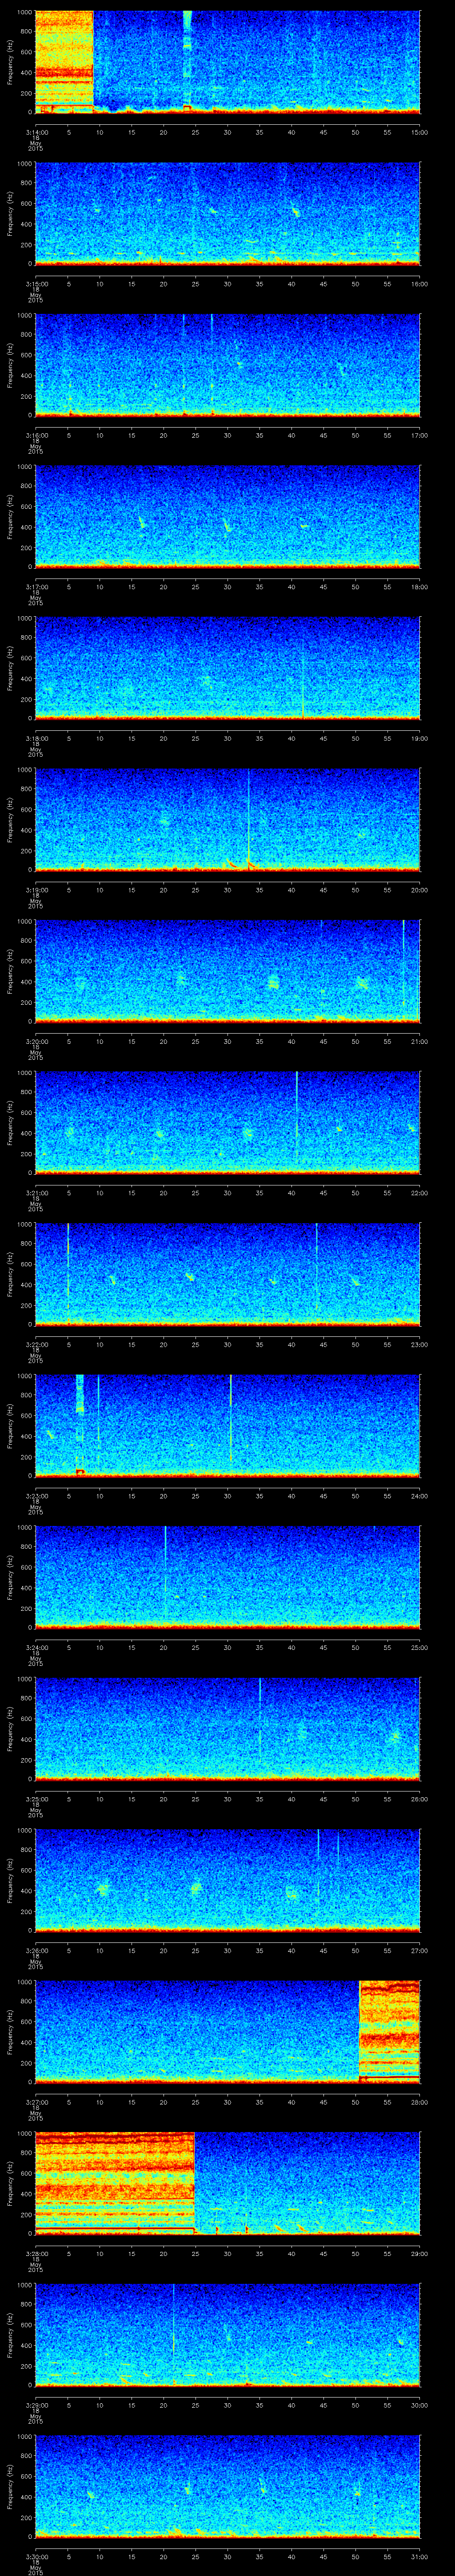Click the 22:00 end time label
This screenshot has width=455, height=2576.
tap(419, 1193)
